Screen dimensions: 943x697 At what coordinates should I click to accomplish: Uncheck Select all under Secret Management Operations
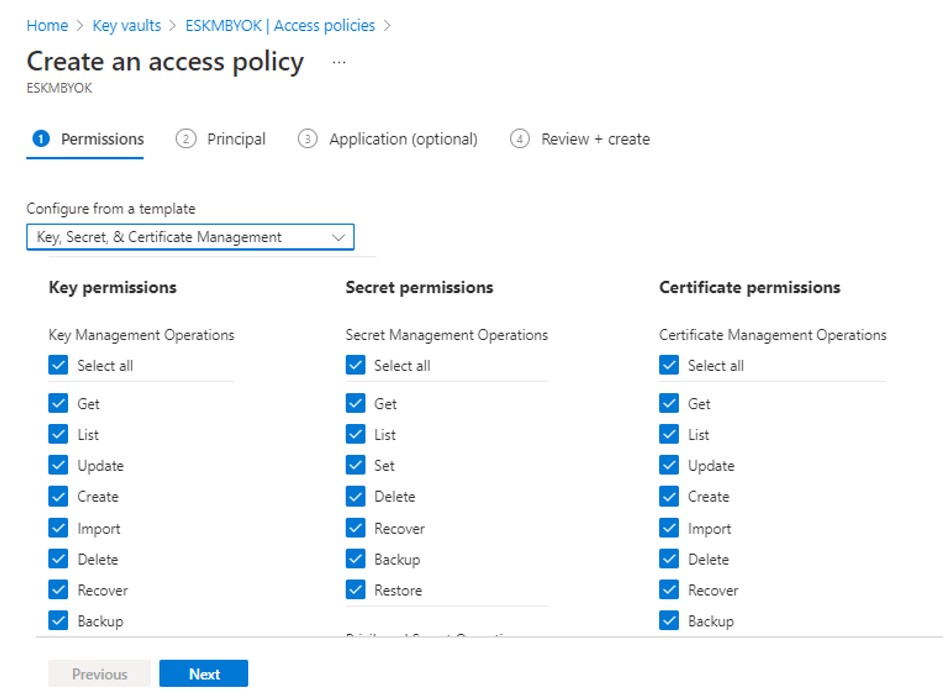[355, 365]
